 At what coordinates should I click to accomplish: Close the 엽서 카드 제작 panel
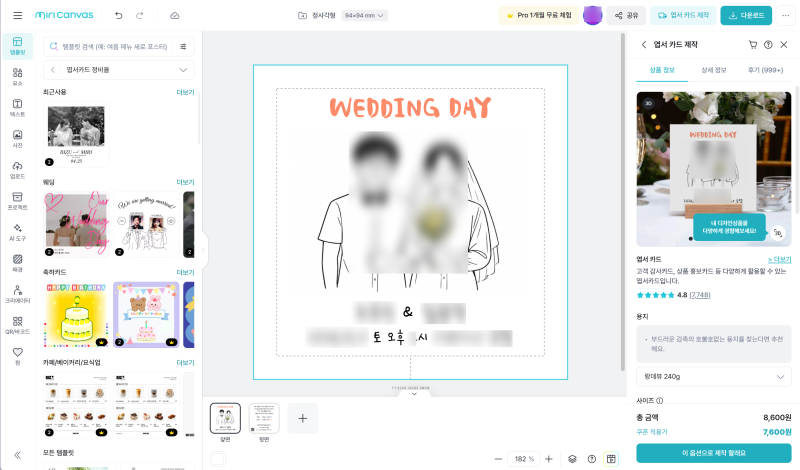(784, 44)
